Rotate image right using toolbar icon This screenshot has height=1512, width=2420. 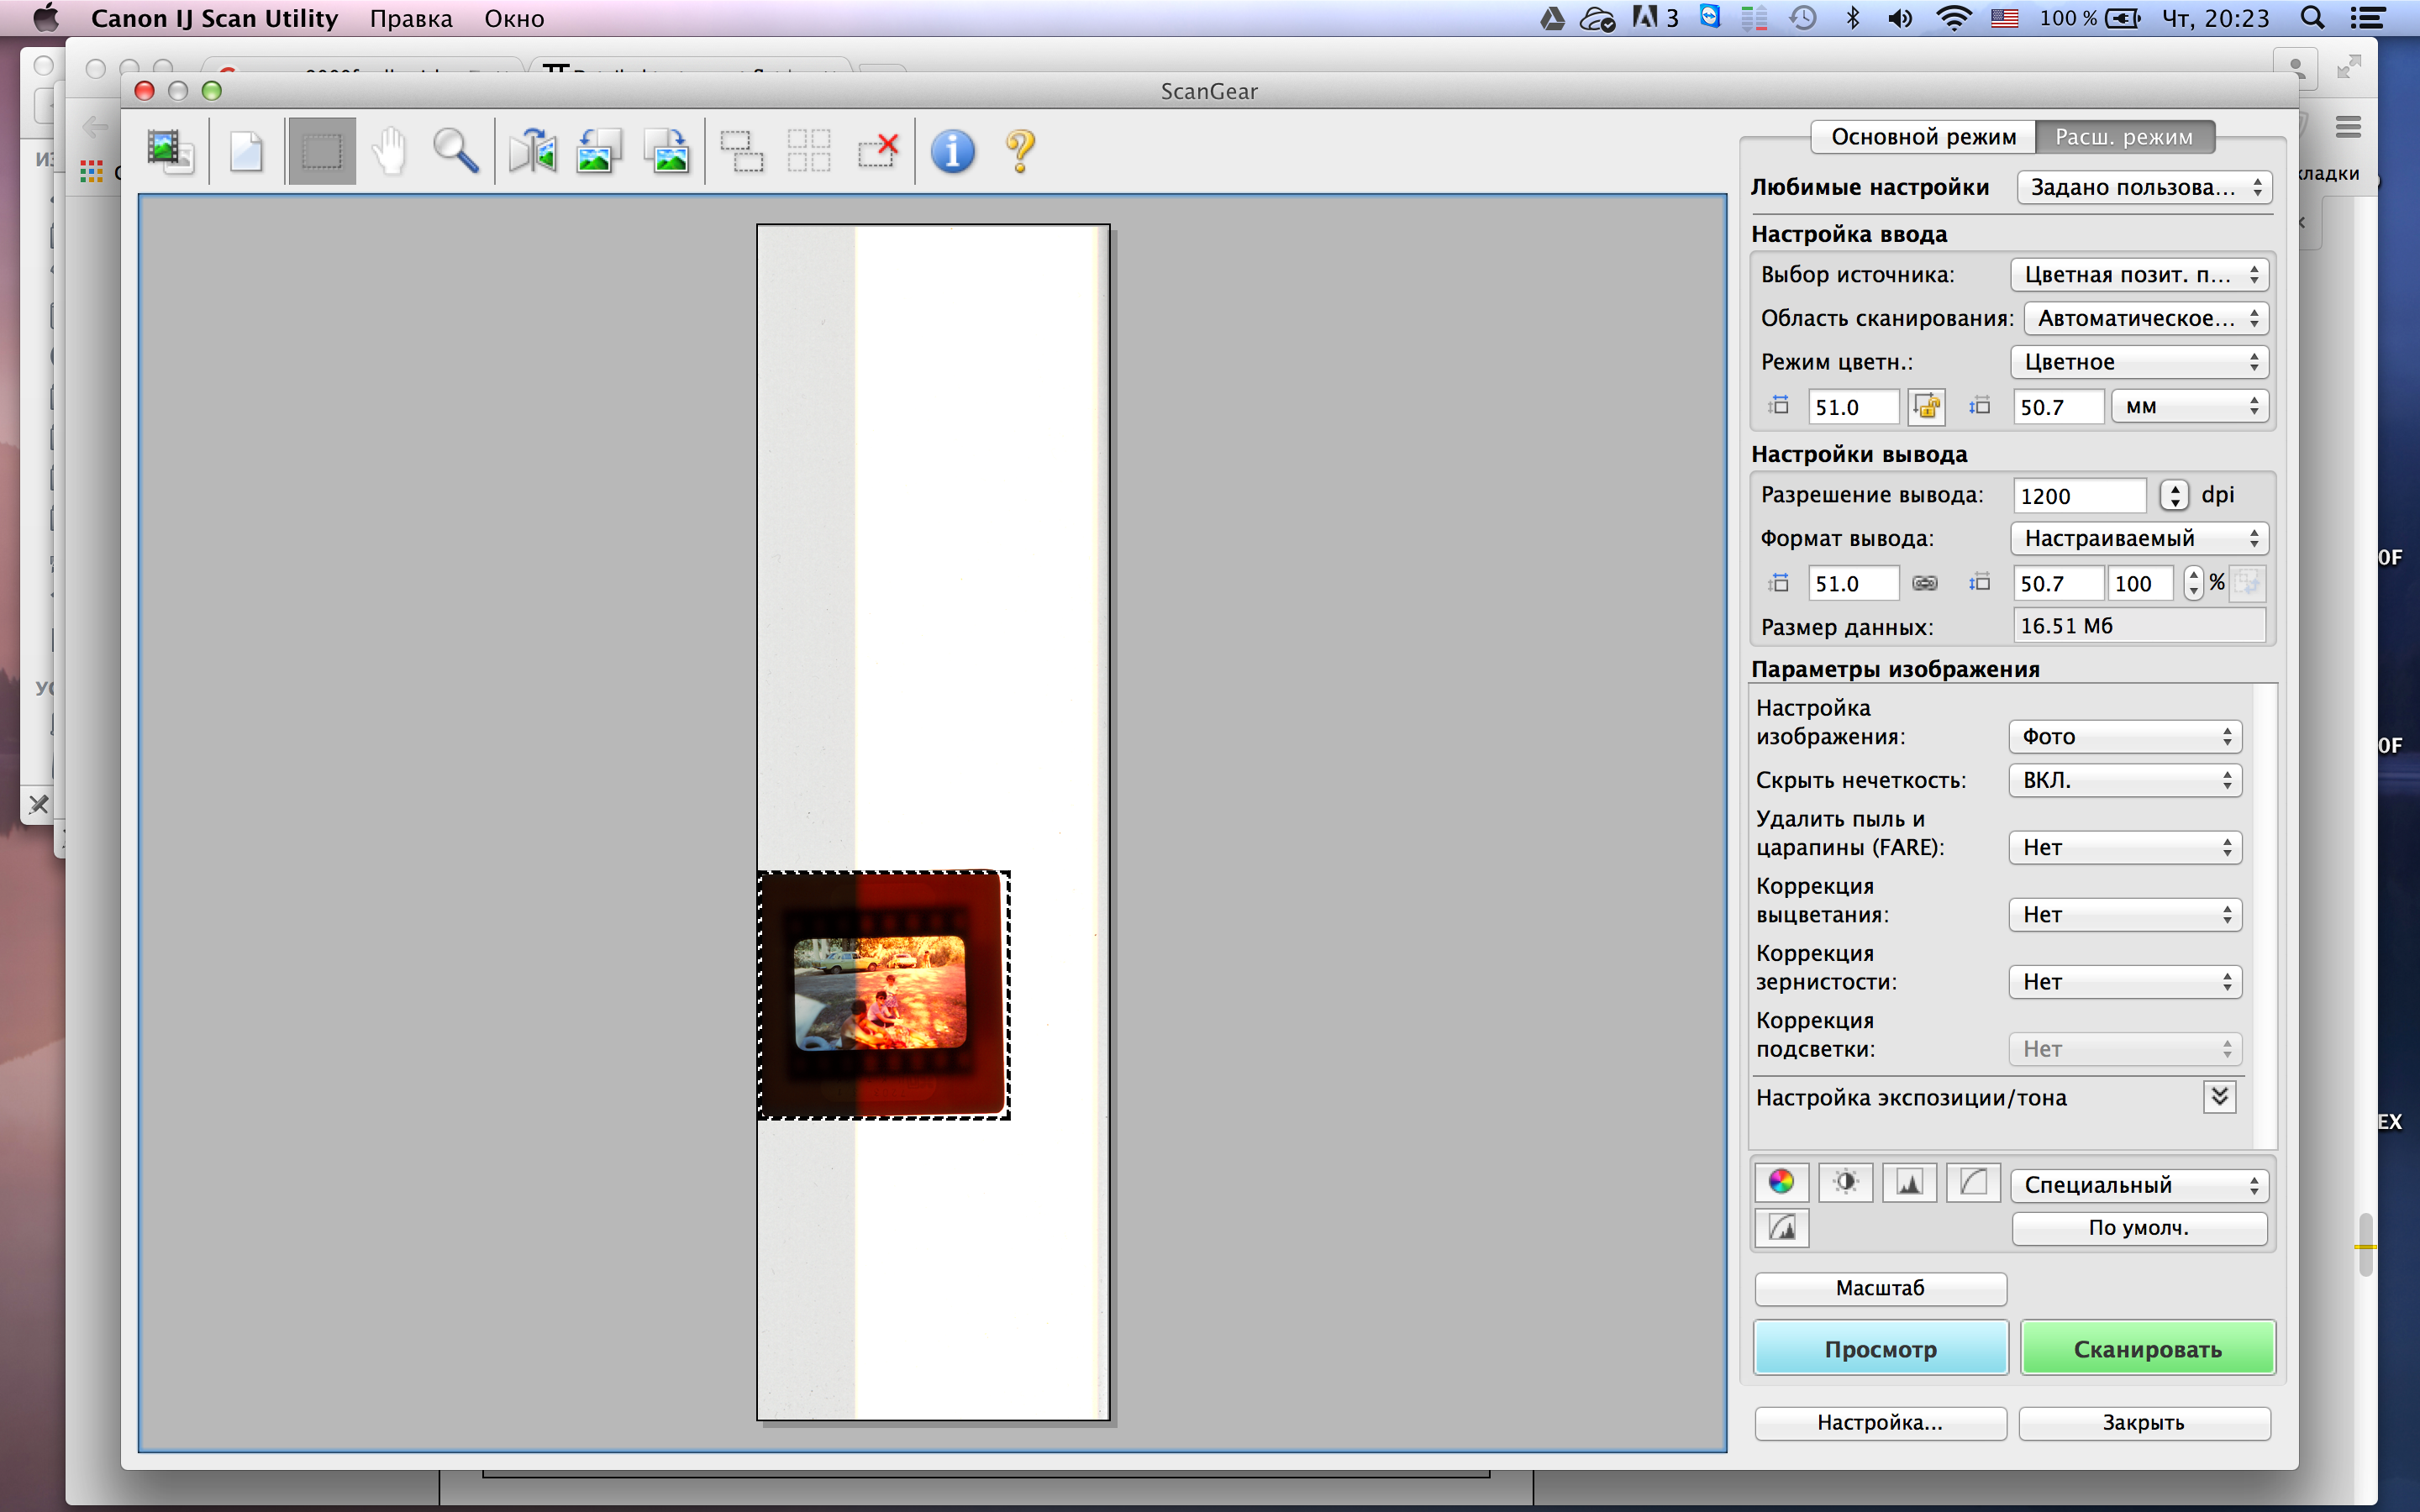pyautogui.click(x=667, y=152)
